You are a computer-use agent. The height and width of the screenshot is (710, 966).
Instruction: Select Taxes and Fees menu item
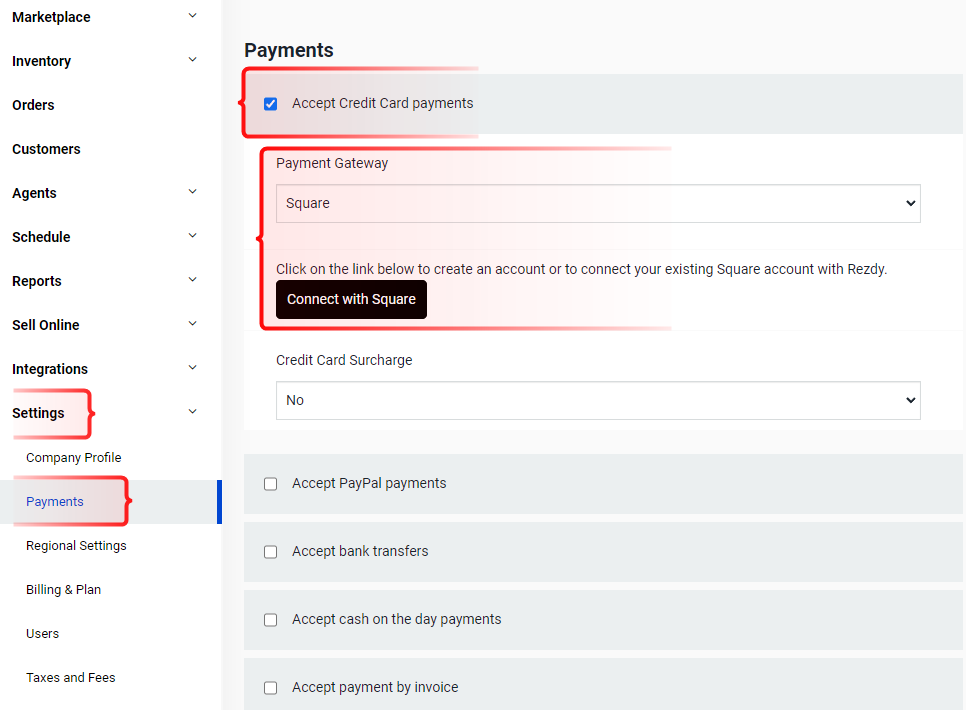(70, 677)
